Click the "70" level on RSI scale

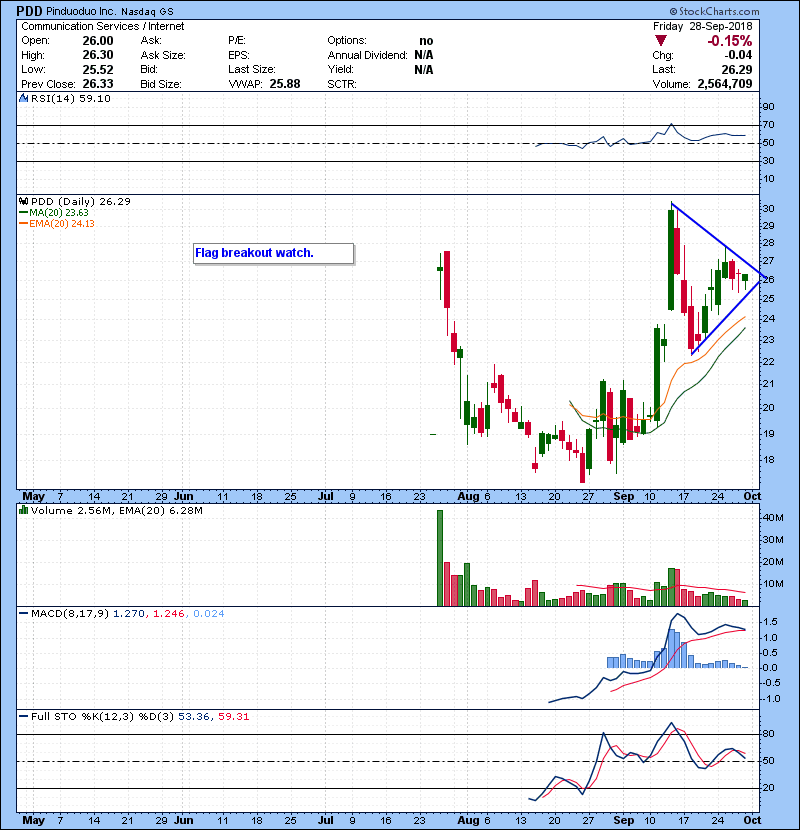click(x=768, y=124)
